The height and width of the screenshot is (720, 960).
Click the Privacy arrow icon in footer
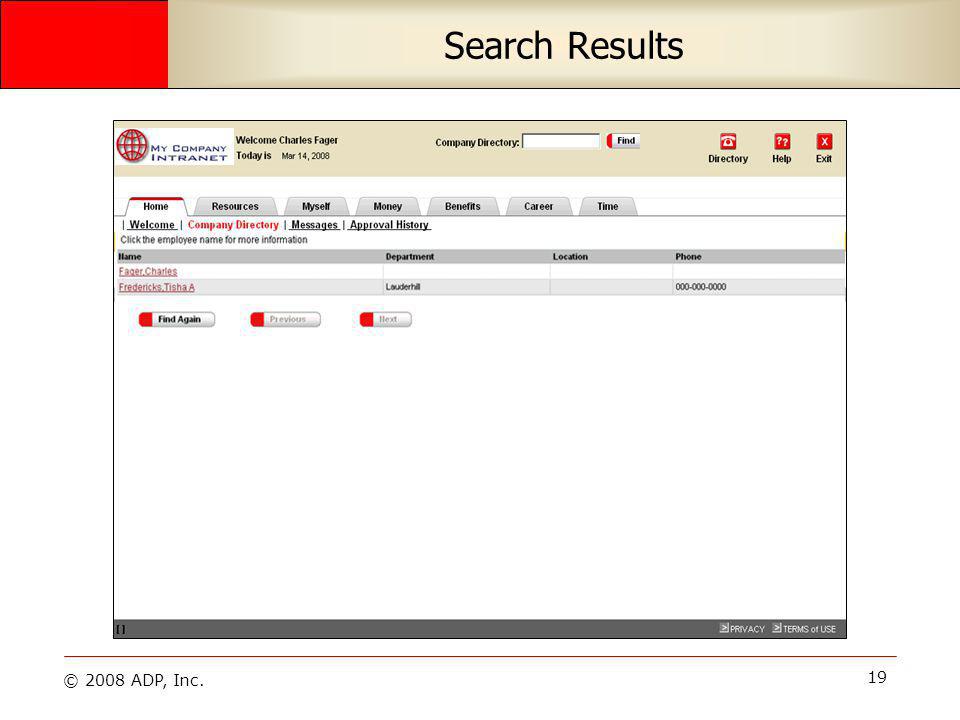724,628
